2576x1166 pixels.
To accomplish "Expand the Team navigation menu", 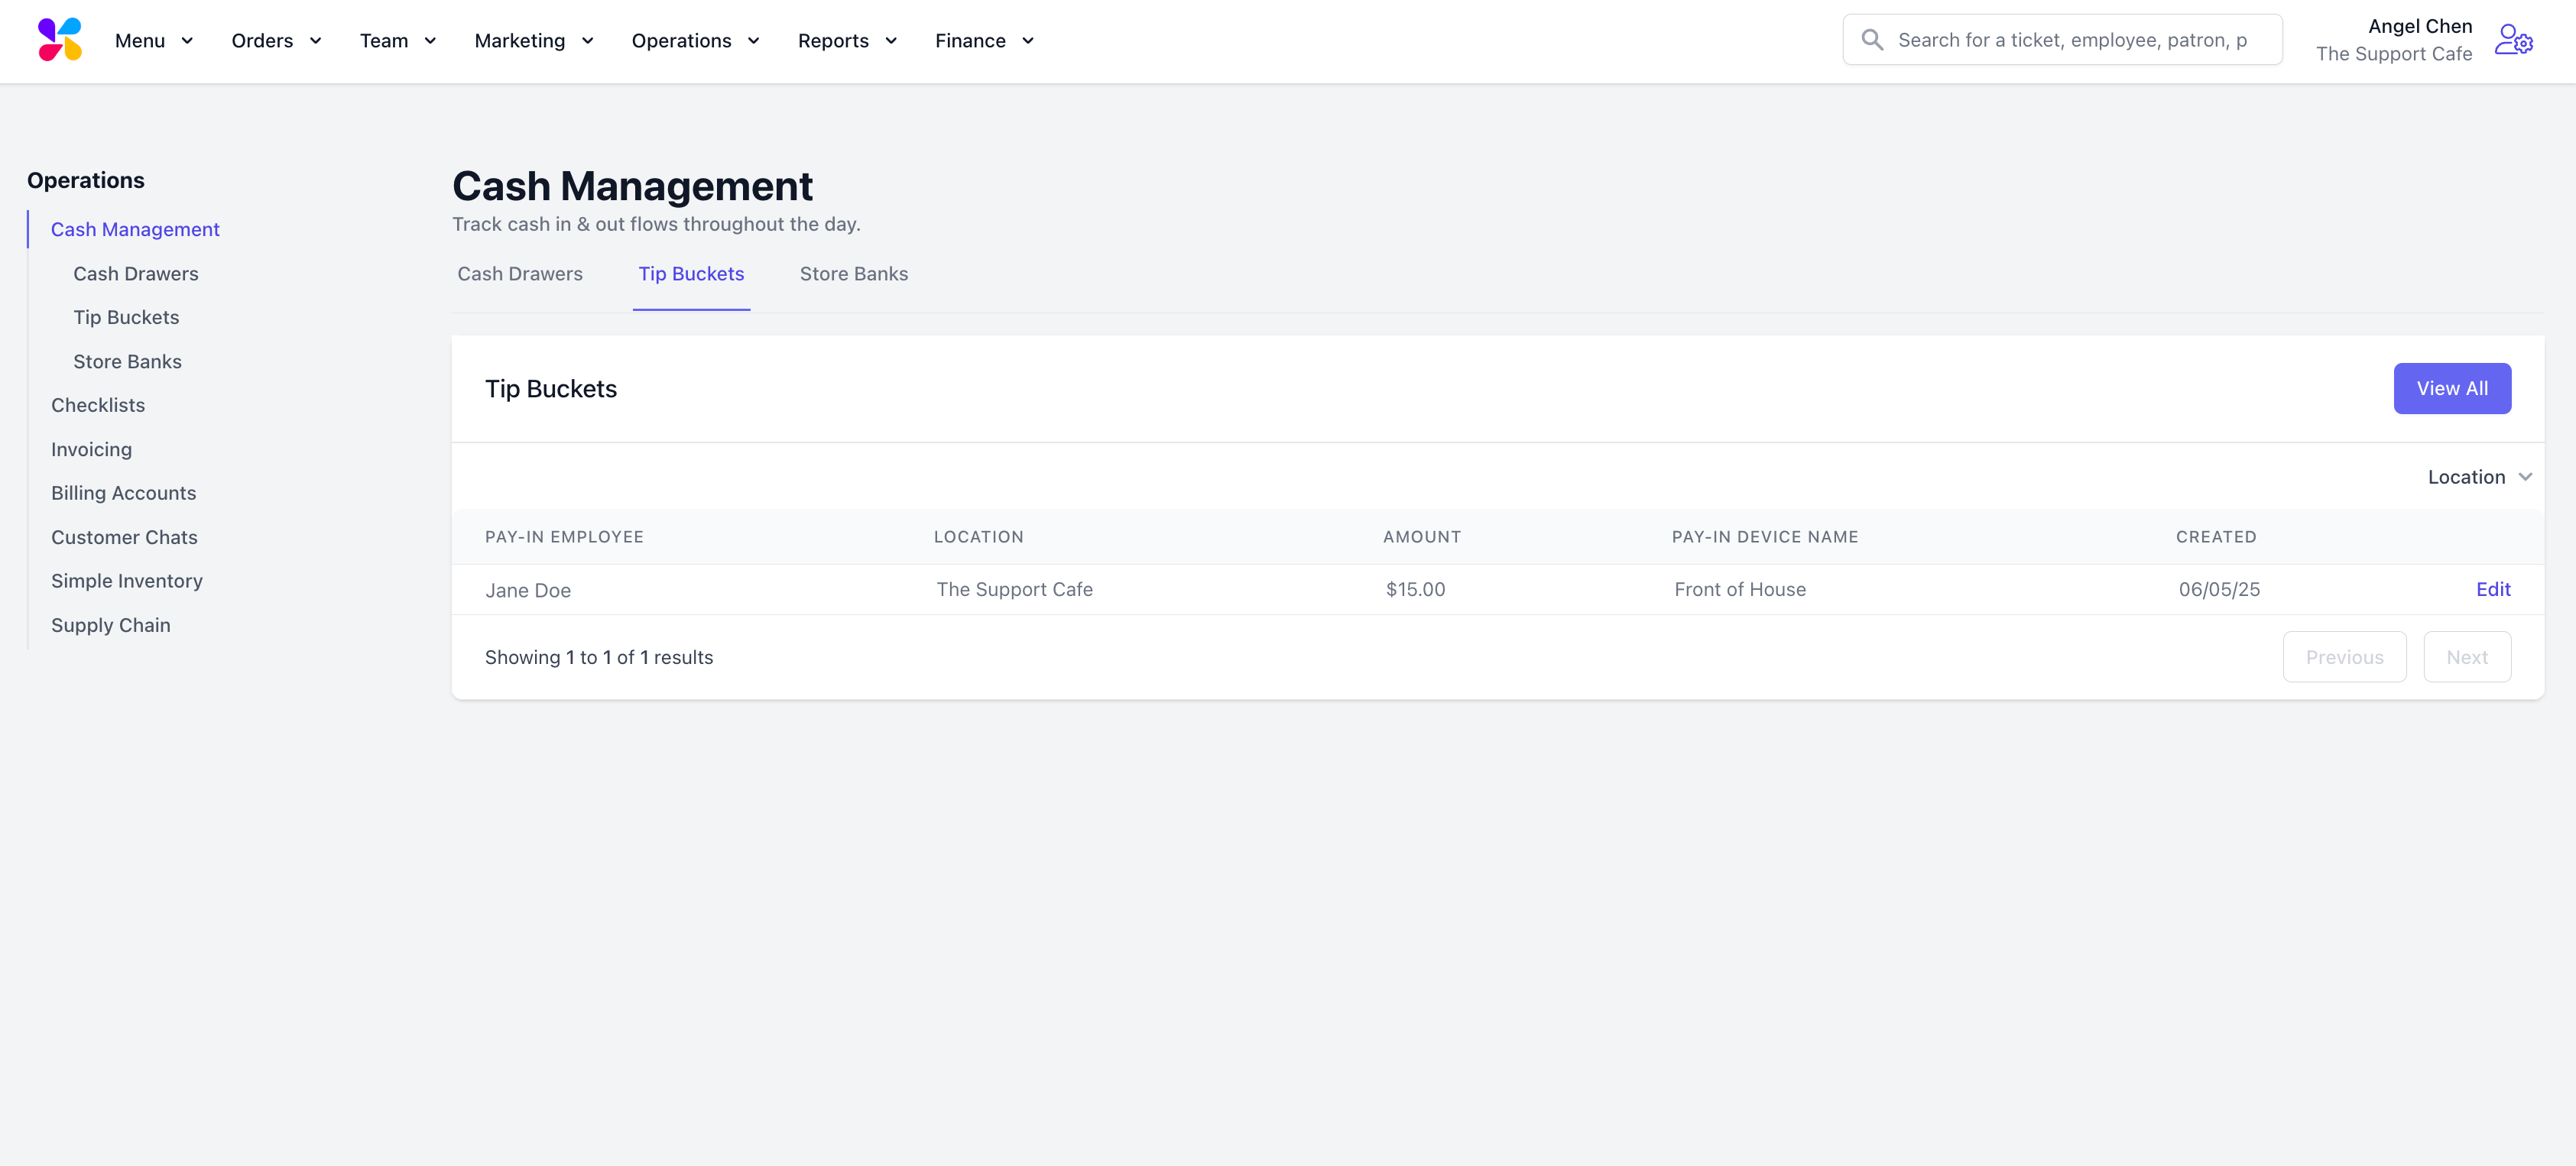I will pos(398,41).
